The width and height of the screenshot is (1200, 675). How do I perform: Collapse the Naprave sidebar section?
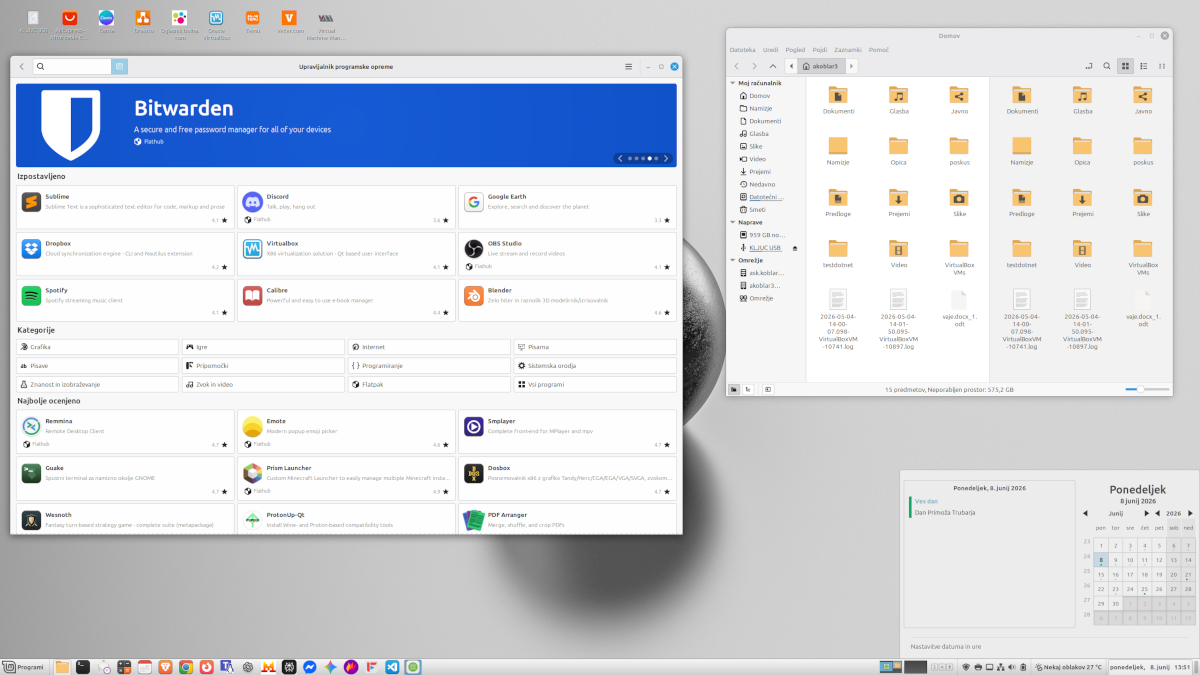click(733, 222)
